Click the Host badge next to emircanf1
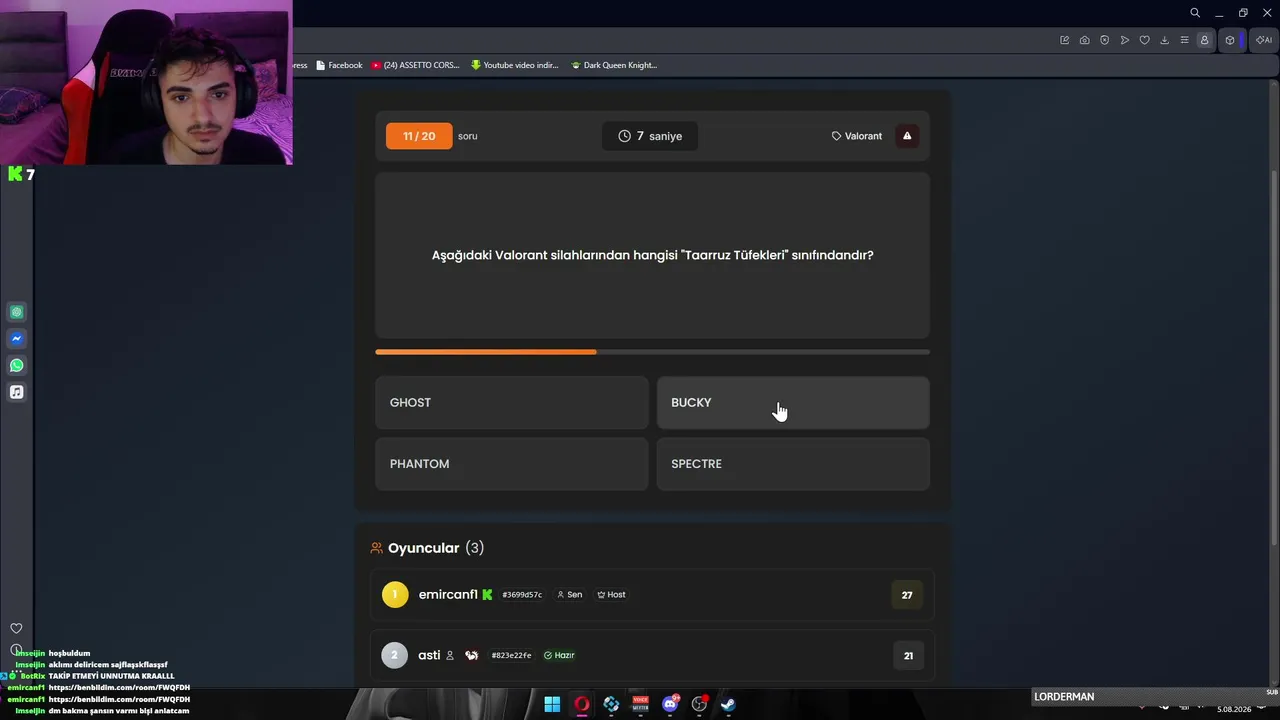 (x=611, y=595)
